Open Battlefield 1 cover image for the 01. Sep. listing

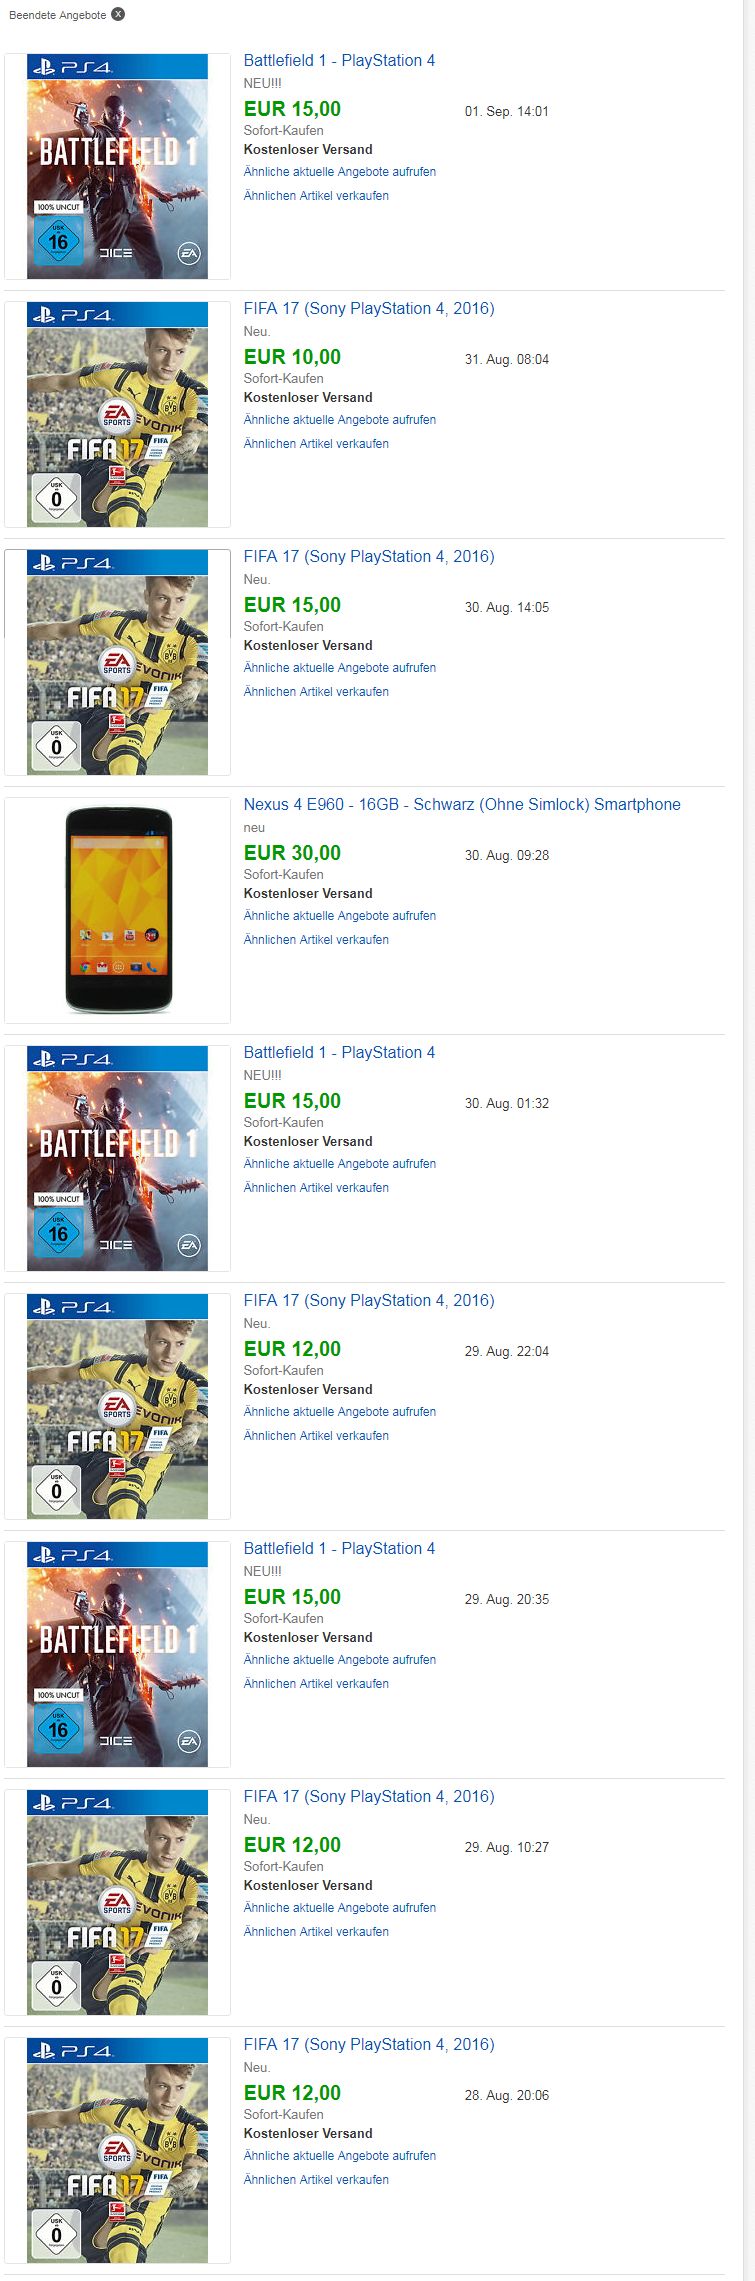coord(118,166)
